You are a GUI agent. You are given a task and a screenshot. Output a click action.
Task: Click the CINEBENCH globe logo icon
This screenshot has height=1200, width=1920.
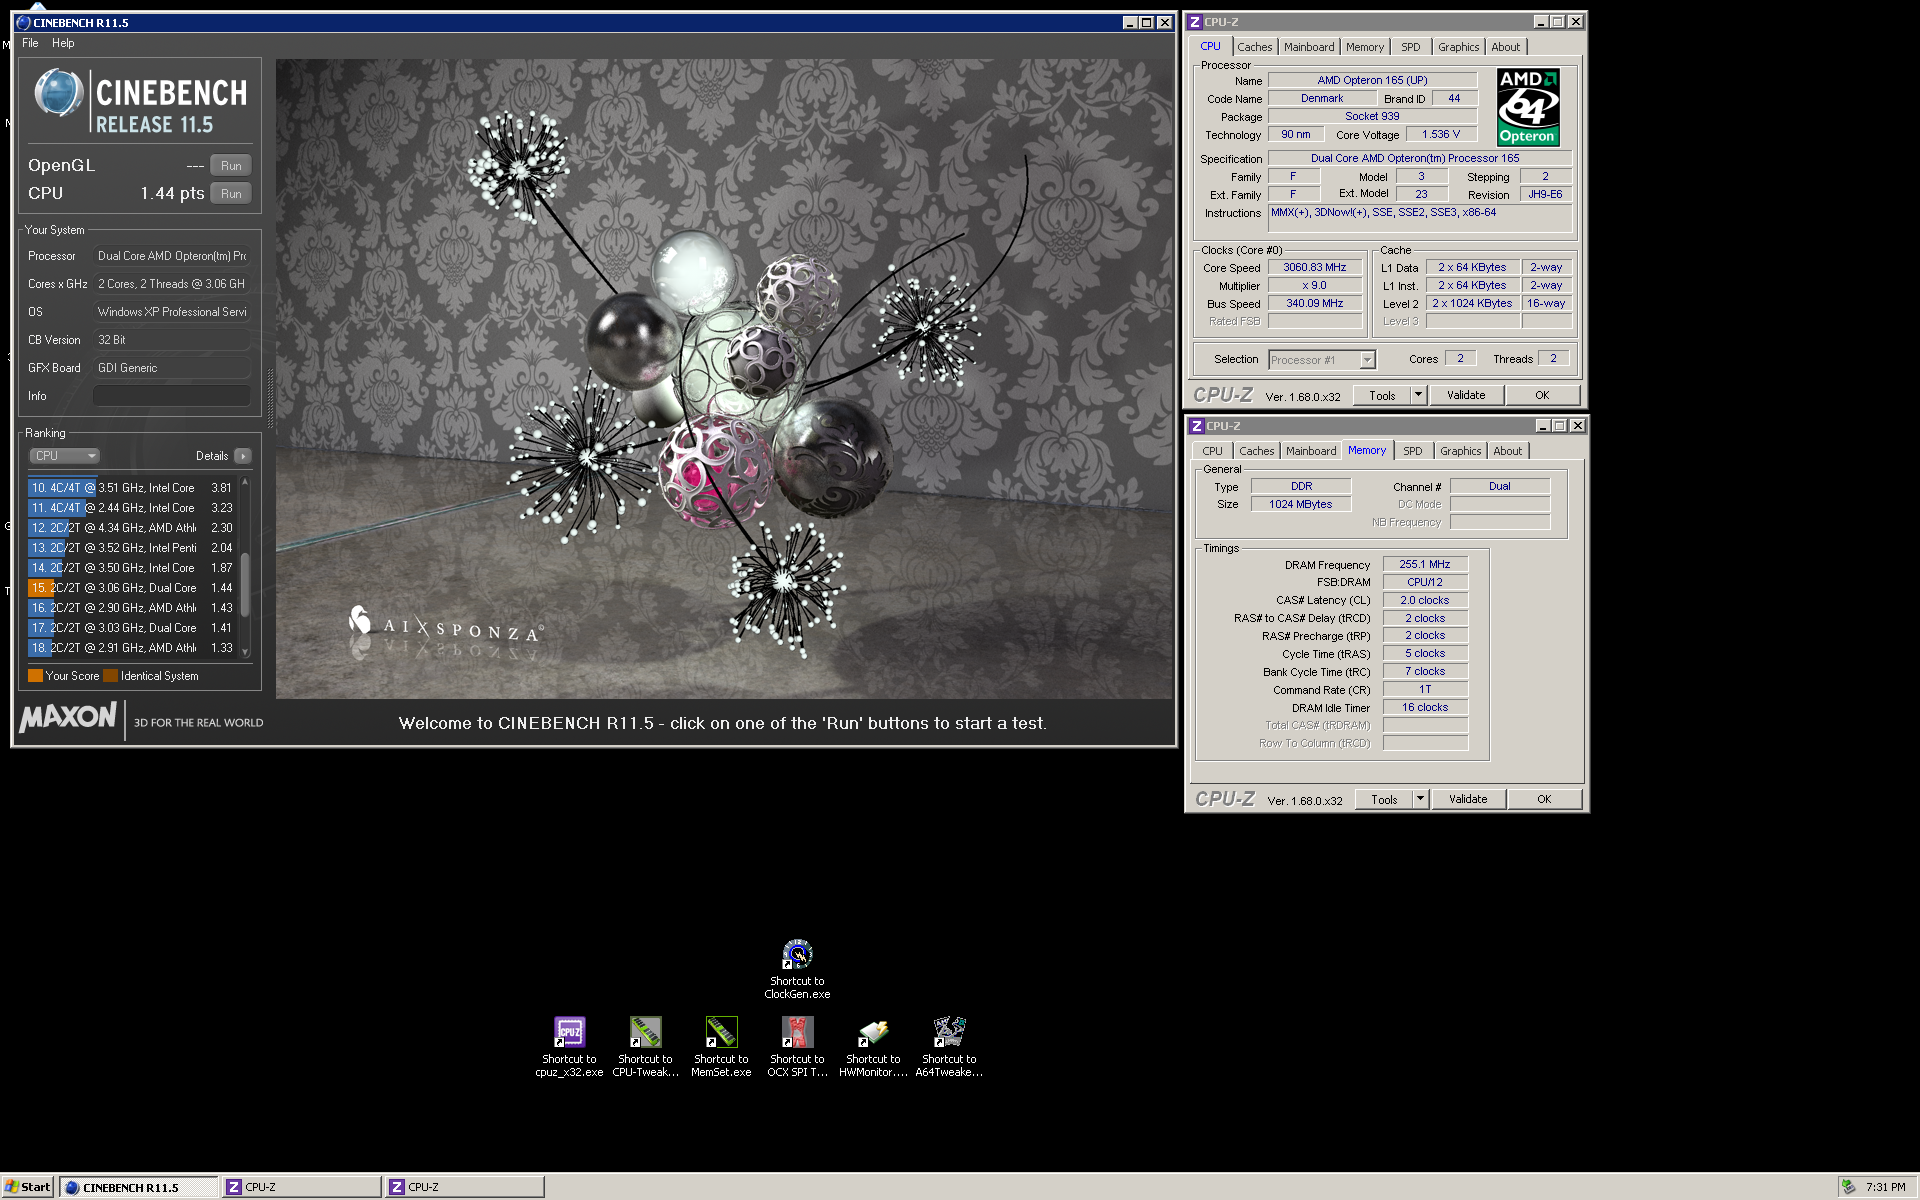coord(58,93)
